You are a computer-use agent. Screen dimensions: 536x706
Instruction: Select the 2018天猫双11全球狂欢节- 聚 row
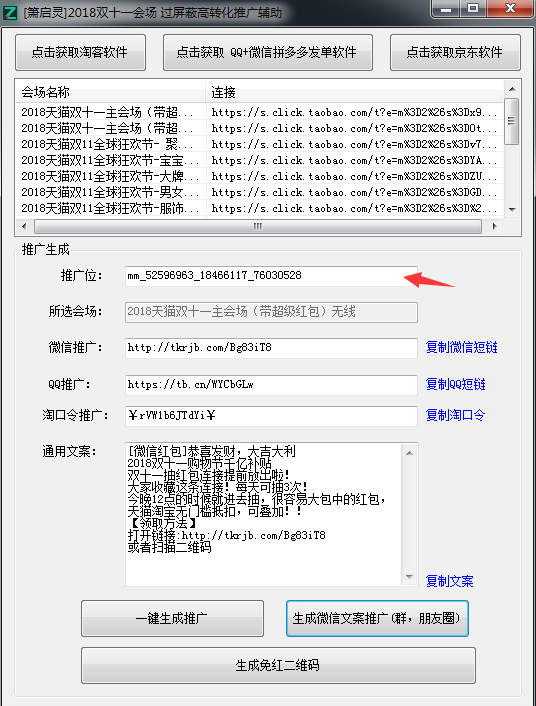[x=259, y=144]
